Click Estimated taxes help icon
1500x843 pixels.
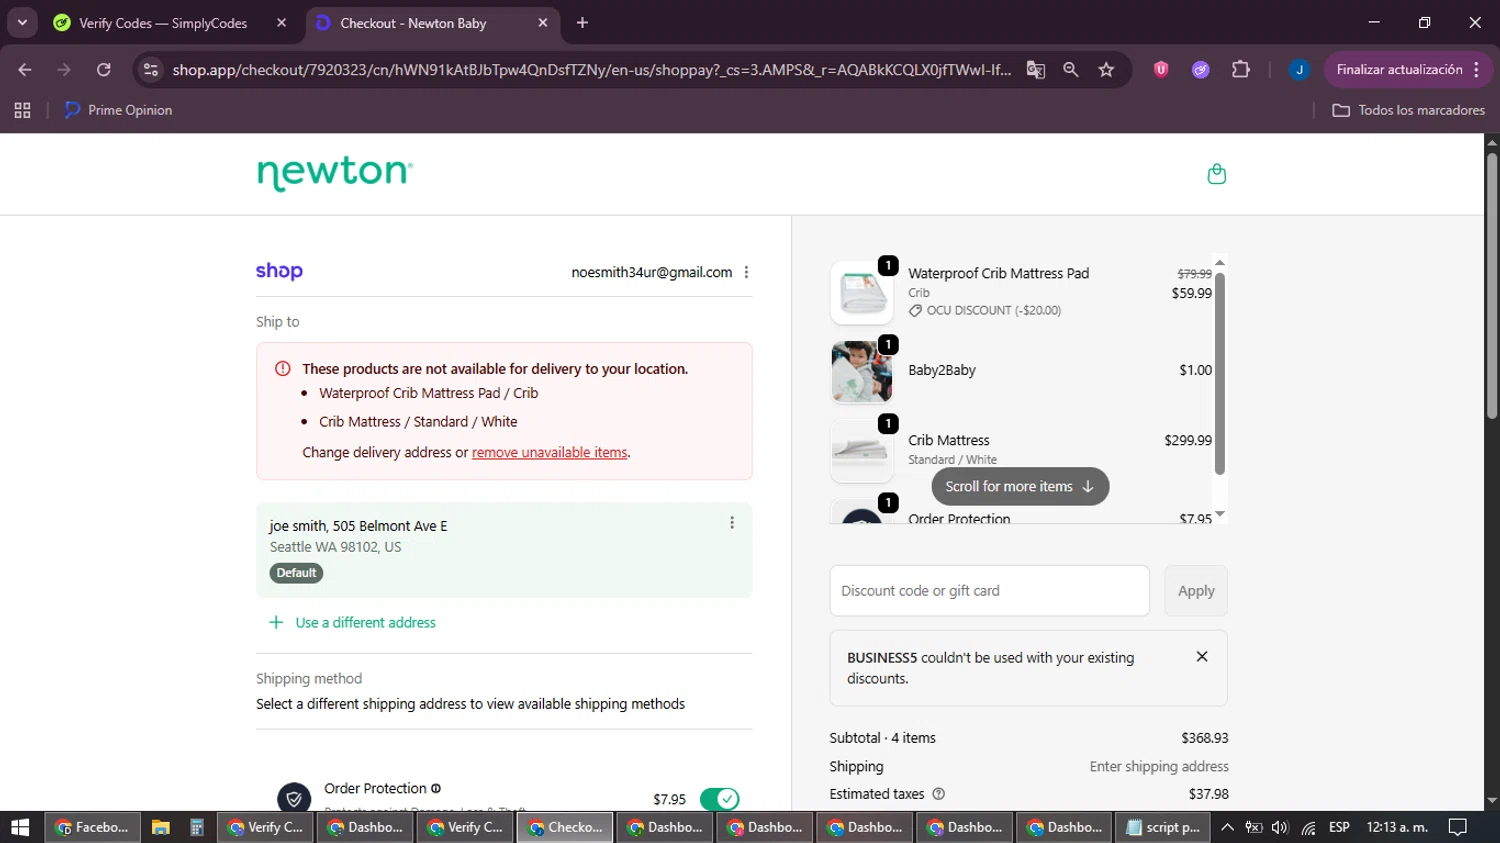pyautogui.click(x=938, y=794)
